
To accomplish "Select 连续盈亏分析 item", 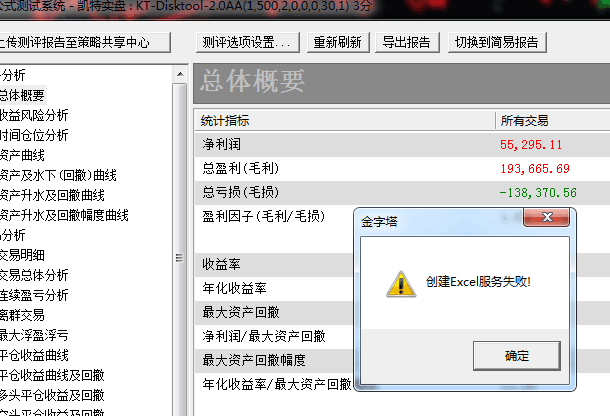I will (34, 295).
